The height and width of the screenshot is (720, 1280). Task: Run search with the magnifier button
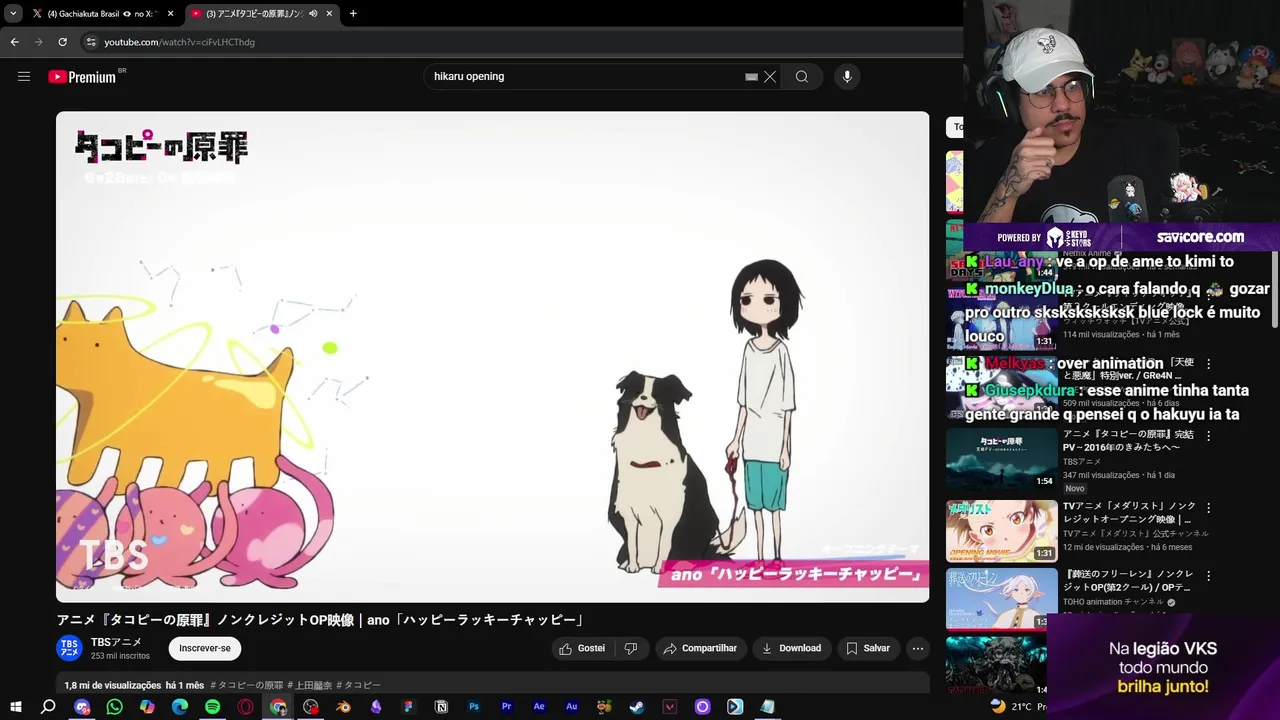click(802, 77)
